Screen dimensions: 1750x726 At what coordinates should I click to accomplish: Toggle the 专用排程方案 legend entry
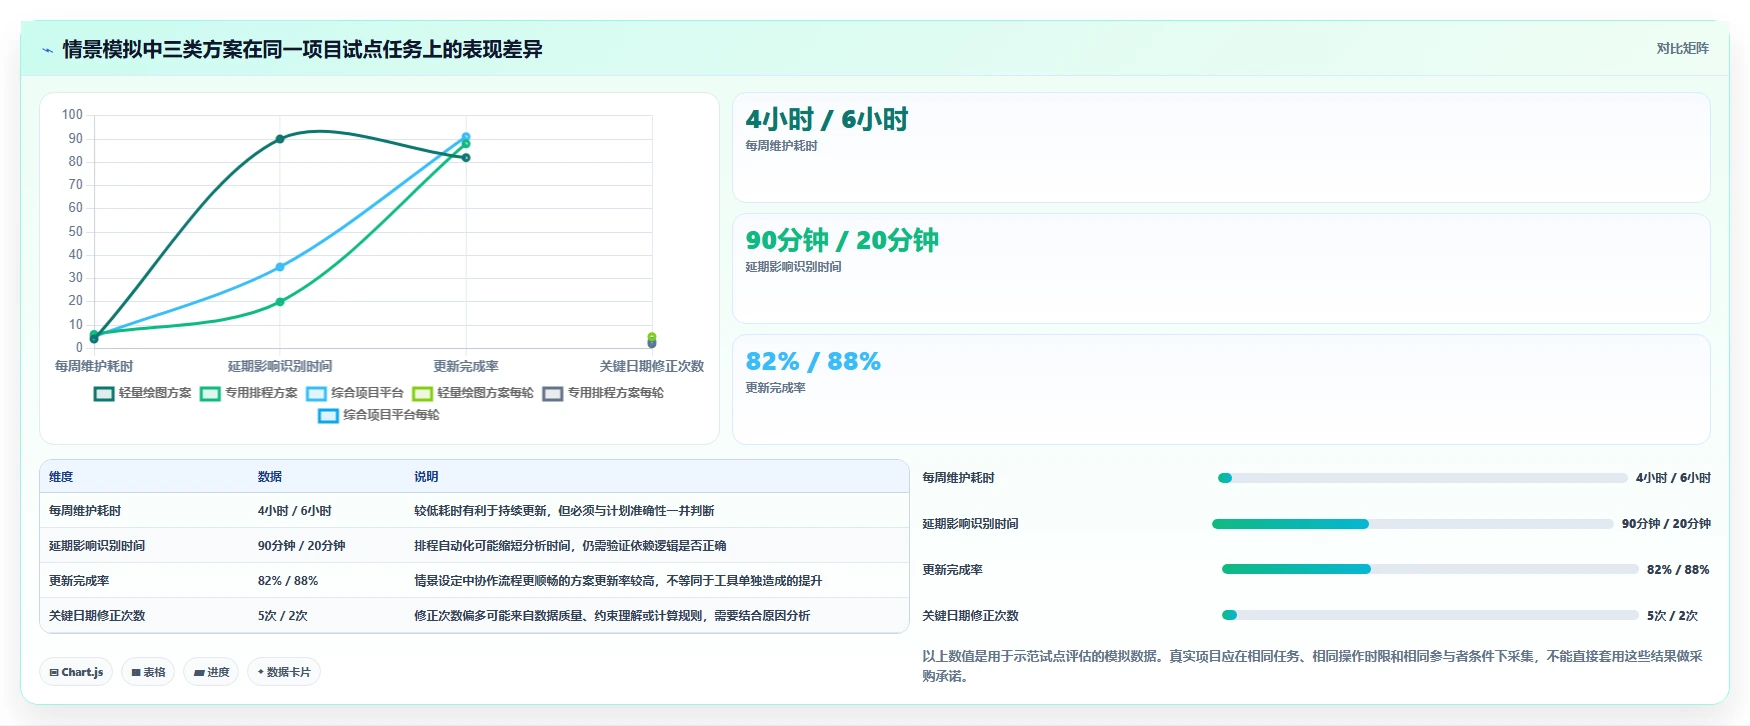pyautogui.click(x=249, y=393)
